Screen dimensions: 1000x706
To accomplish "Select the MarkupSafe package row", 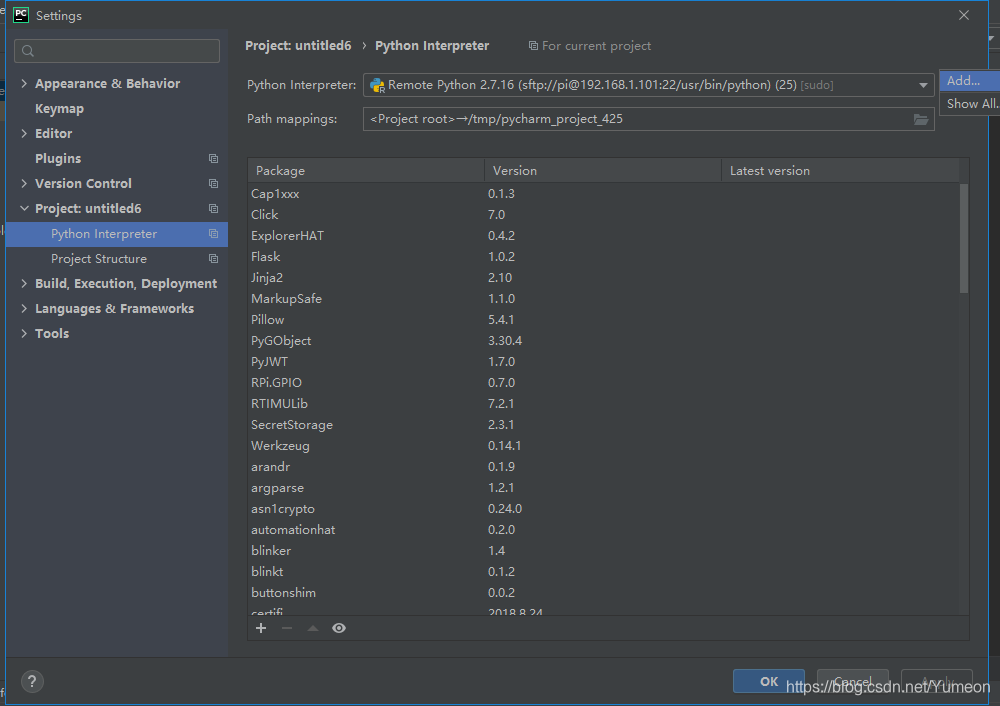I will 603,299.
